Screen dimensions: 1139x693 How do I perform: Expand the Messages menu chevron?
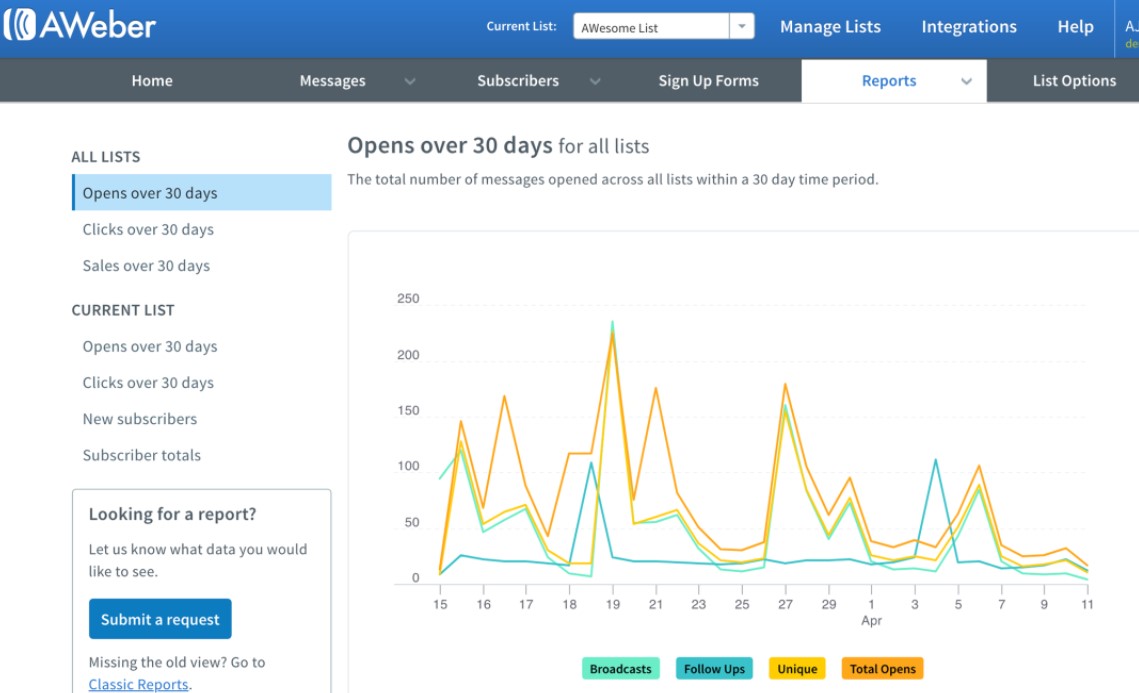pyautogui.click(x=409, y=82)
